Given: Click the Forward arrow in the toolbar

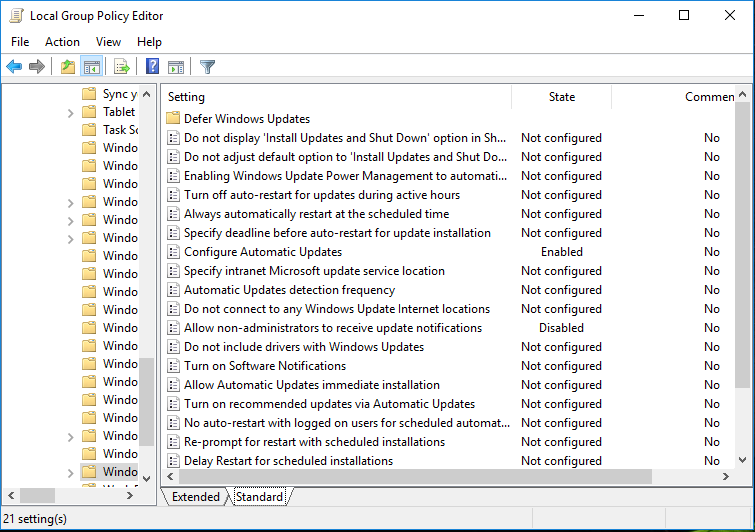Looking at the screenshot, I should point(37,67).
